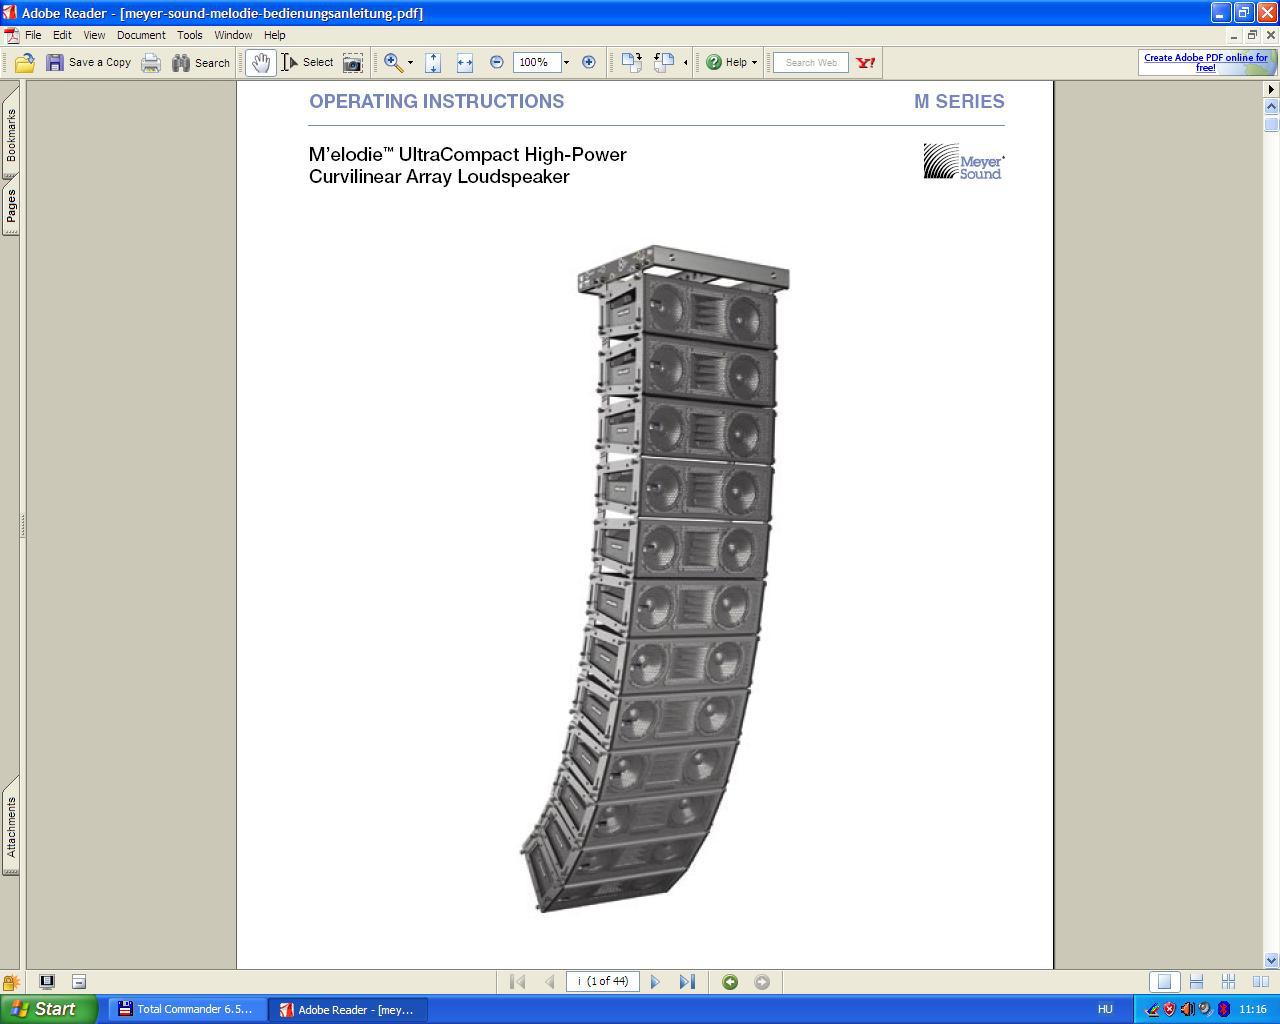Open the View menu
The height and width of the screenshot is (1024, 1280).
point(94,35)
